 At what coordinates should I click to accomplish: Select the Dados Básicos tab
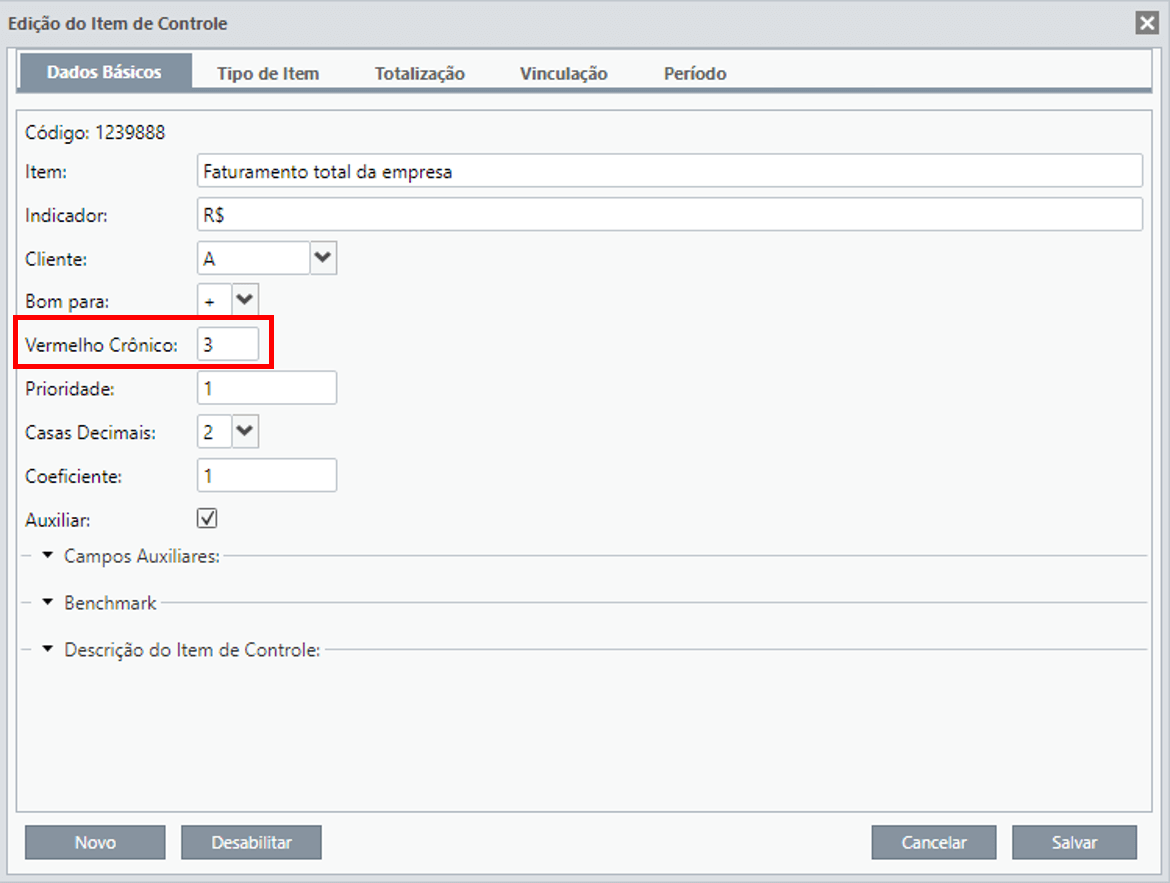click(104, 72)
